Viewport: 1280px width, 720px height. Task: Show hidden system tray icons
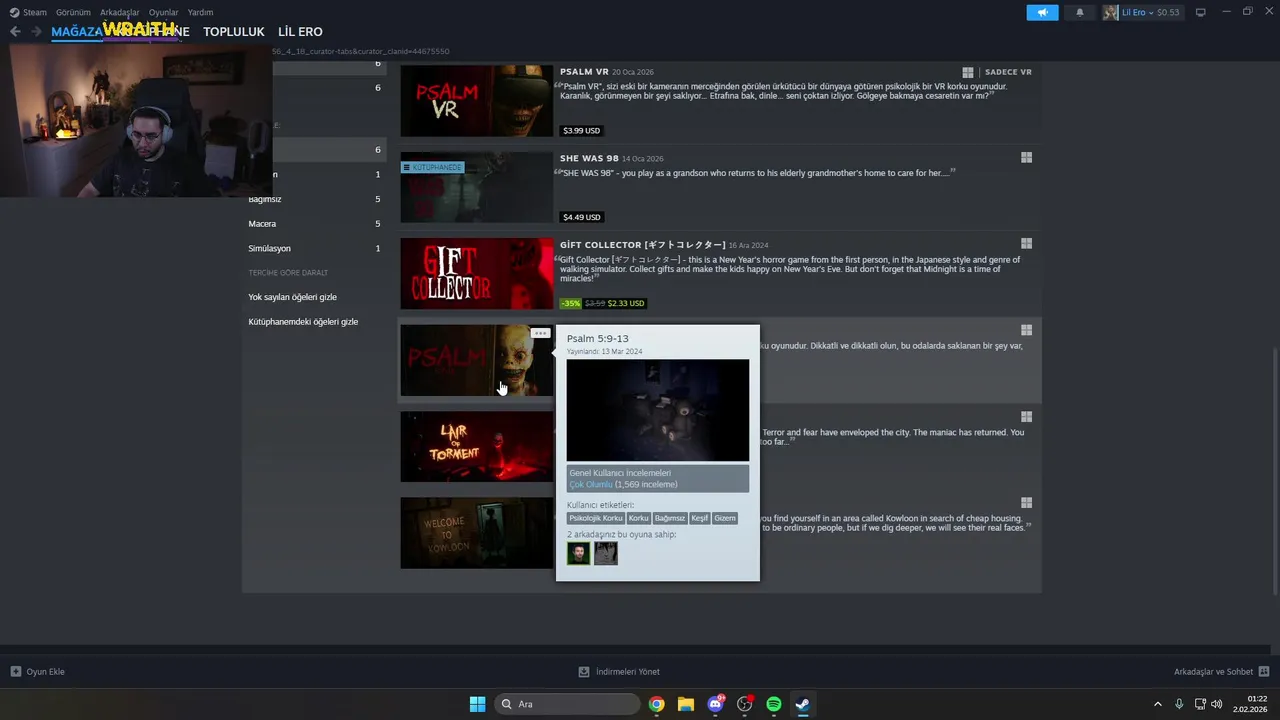click(x=1158, y=704)
